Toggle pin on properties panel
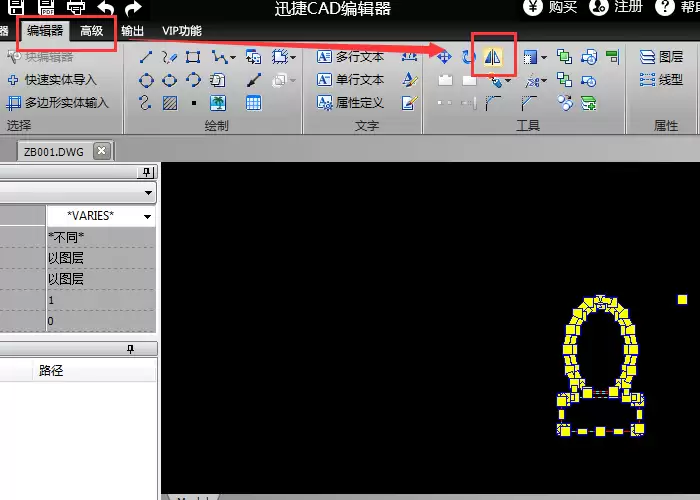Viewport: 700px width, 500px height. click(146, 172)
